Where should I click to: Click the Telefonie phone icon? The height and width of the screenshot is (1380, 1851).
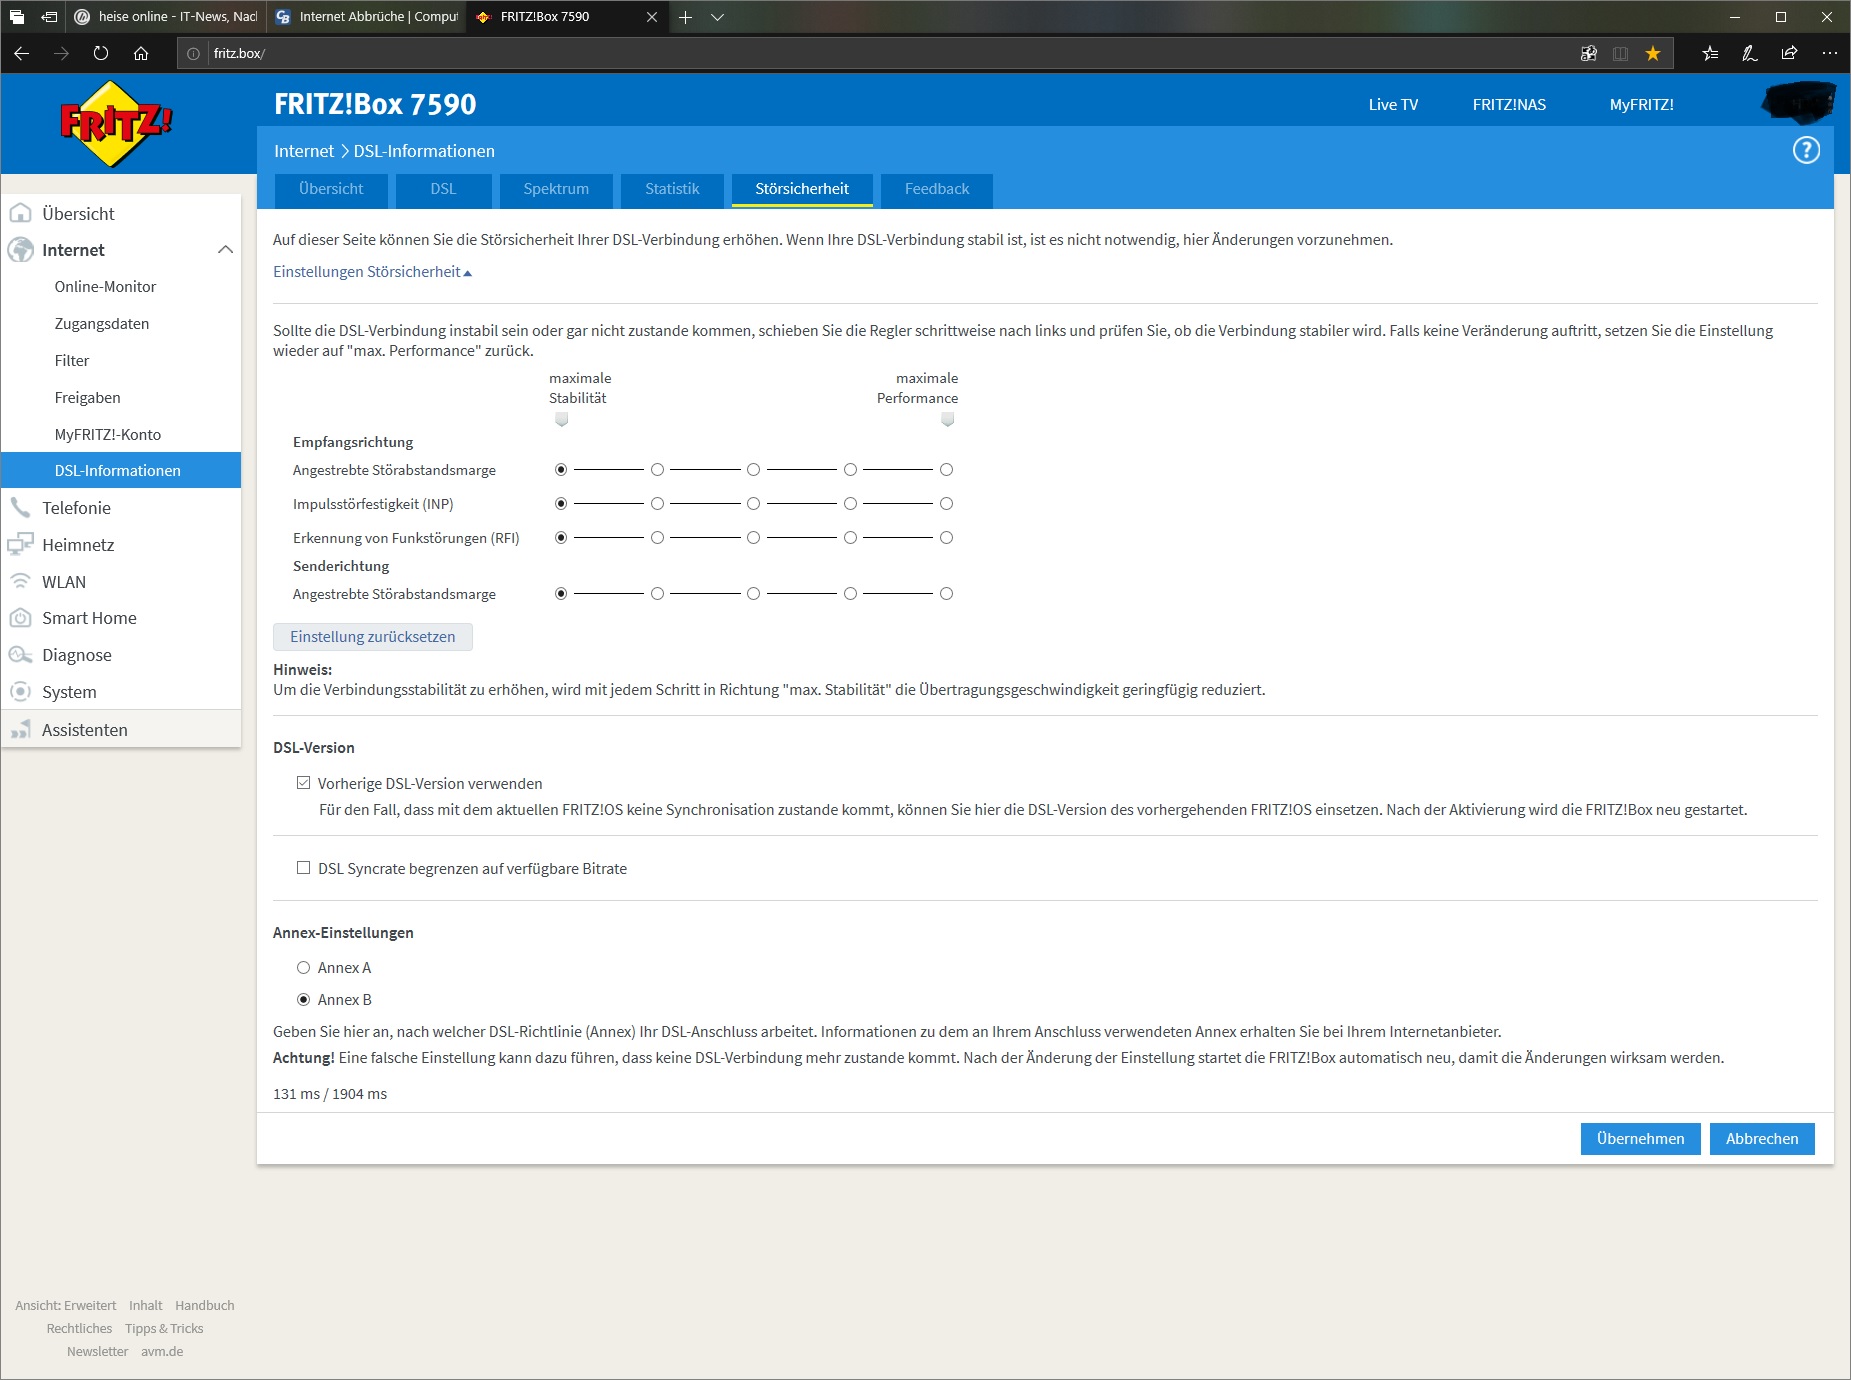pos(20,507)
